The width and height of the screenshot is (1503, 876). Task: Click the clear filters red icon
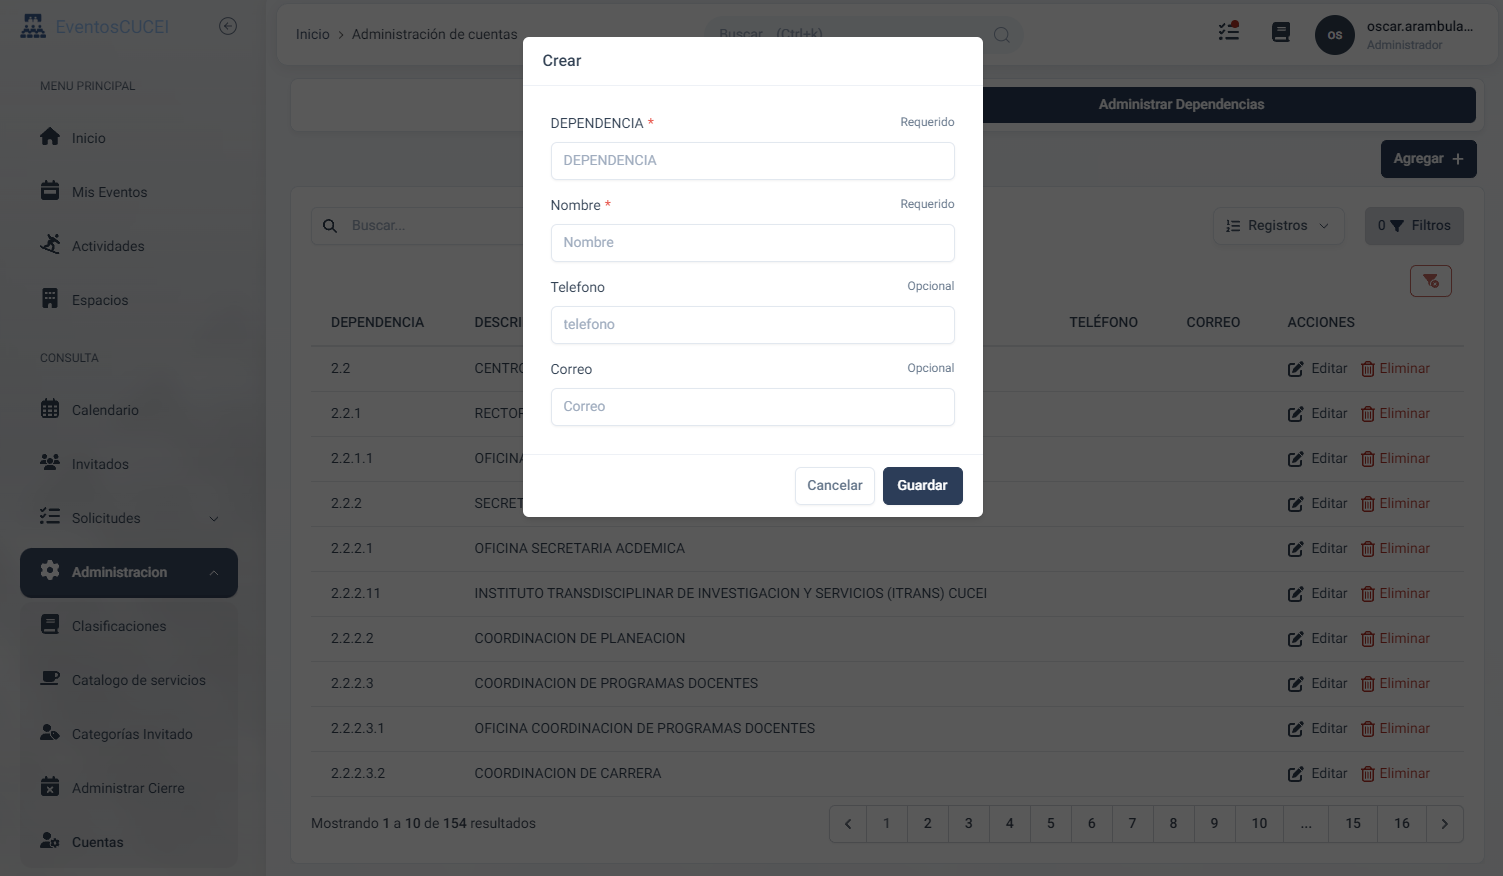click(x=1430, y=281)
